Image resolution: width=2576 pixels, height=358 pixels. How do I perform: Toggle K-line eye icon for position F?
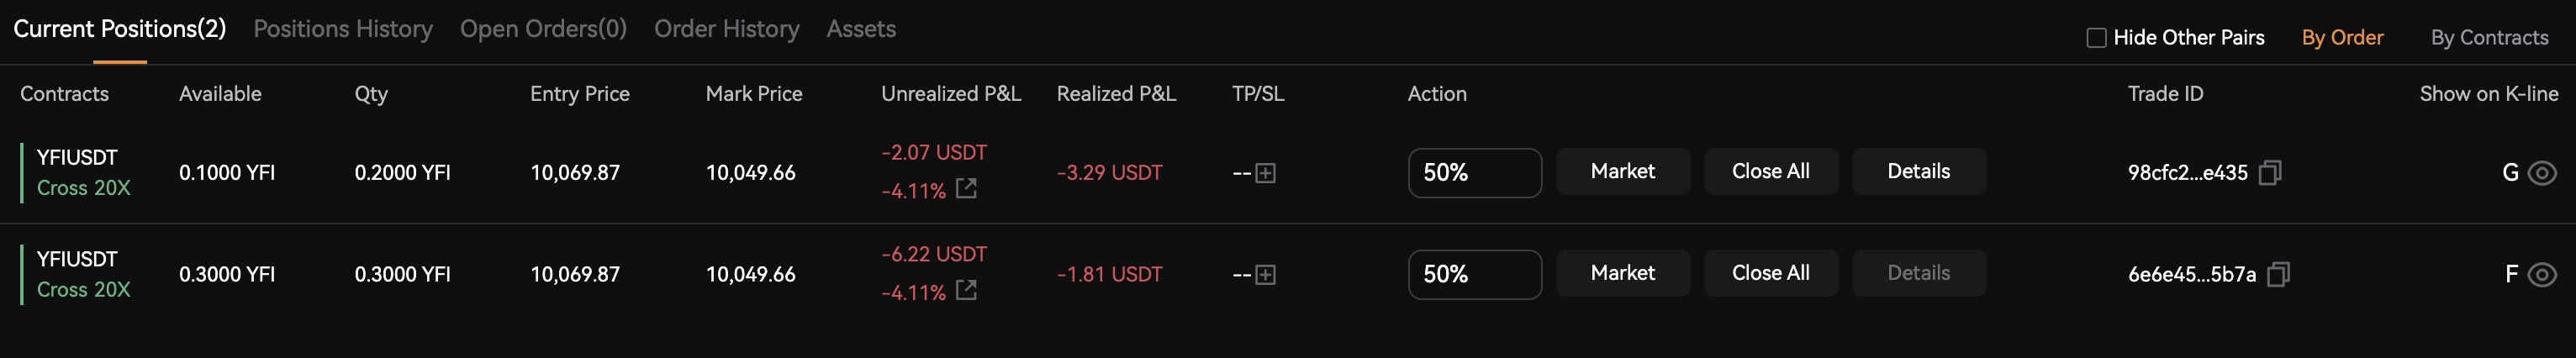[2542, 274]
